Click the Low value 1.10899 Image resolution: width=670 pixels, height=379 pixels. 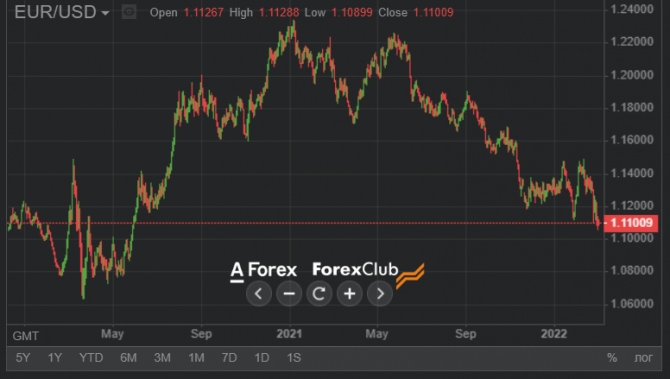[352, 12]
